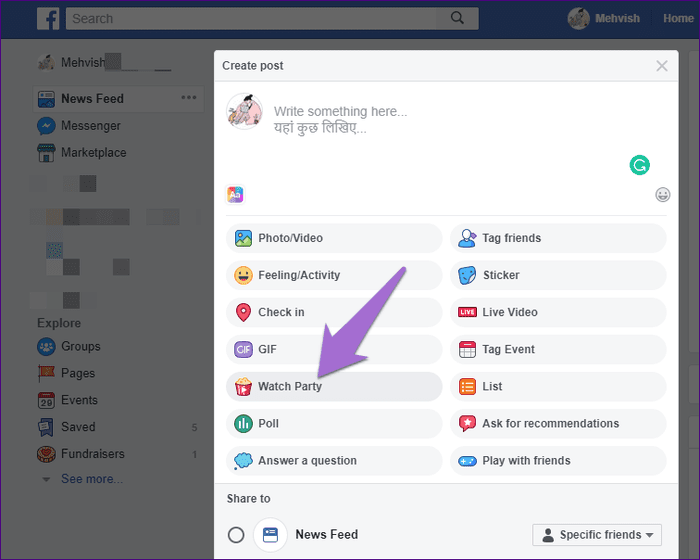
Task: Create a Poll
Action: [x=334, y=423]
